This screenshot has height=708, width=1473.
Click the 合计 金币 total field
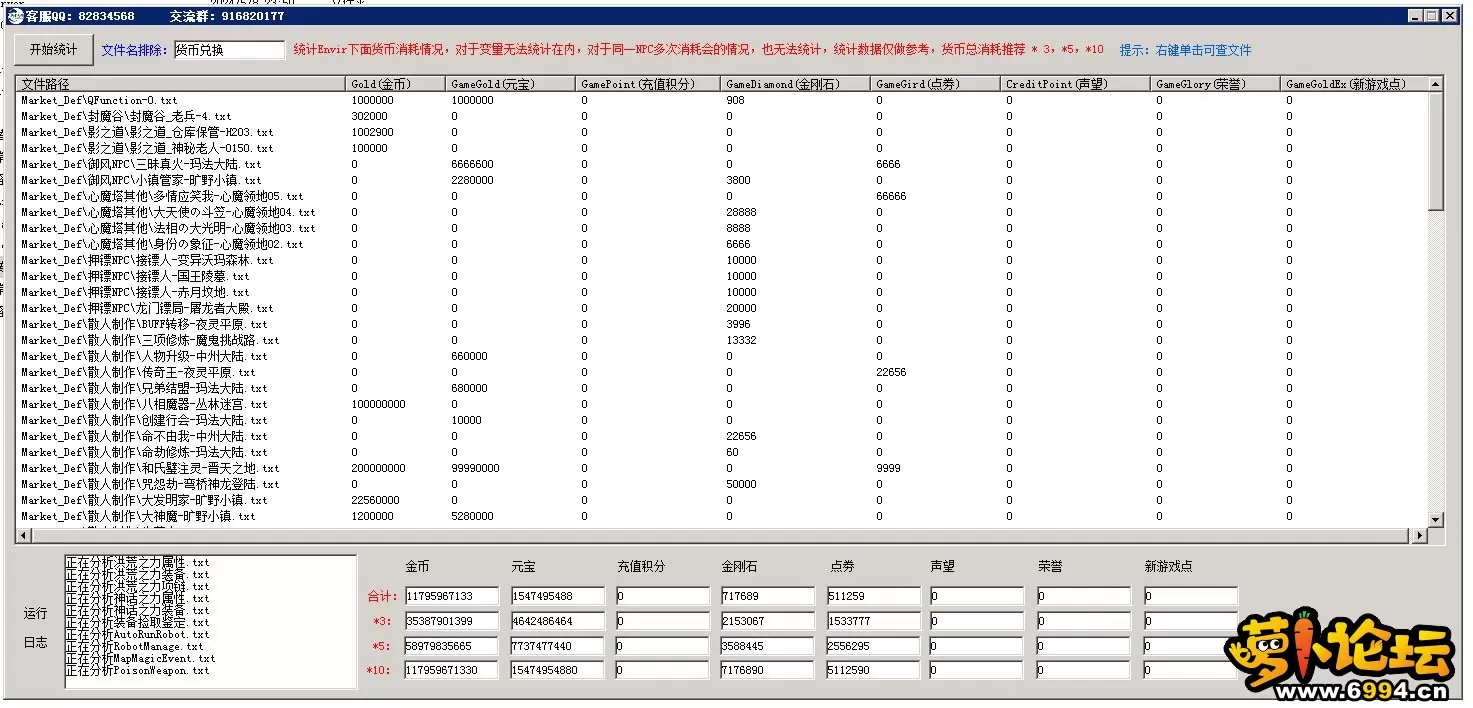(x=451, y=596)
